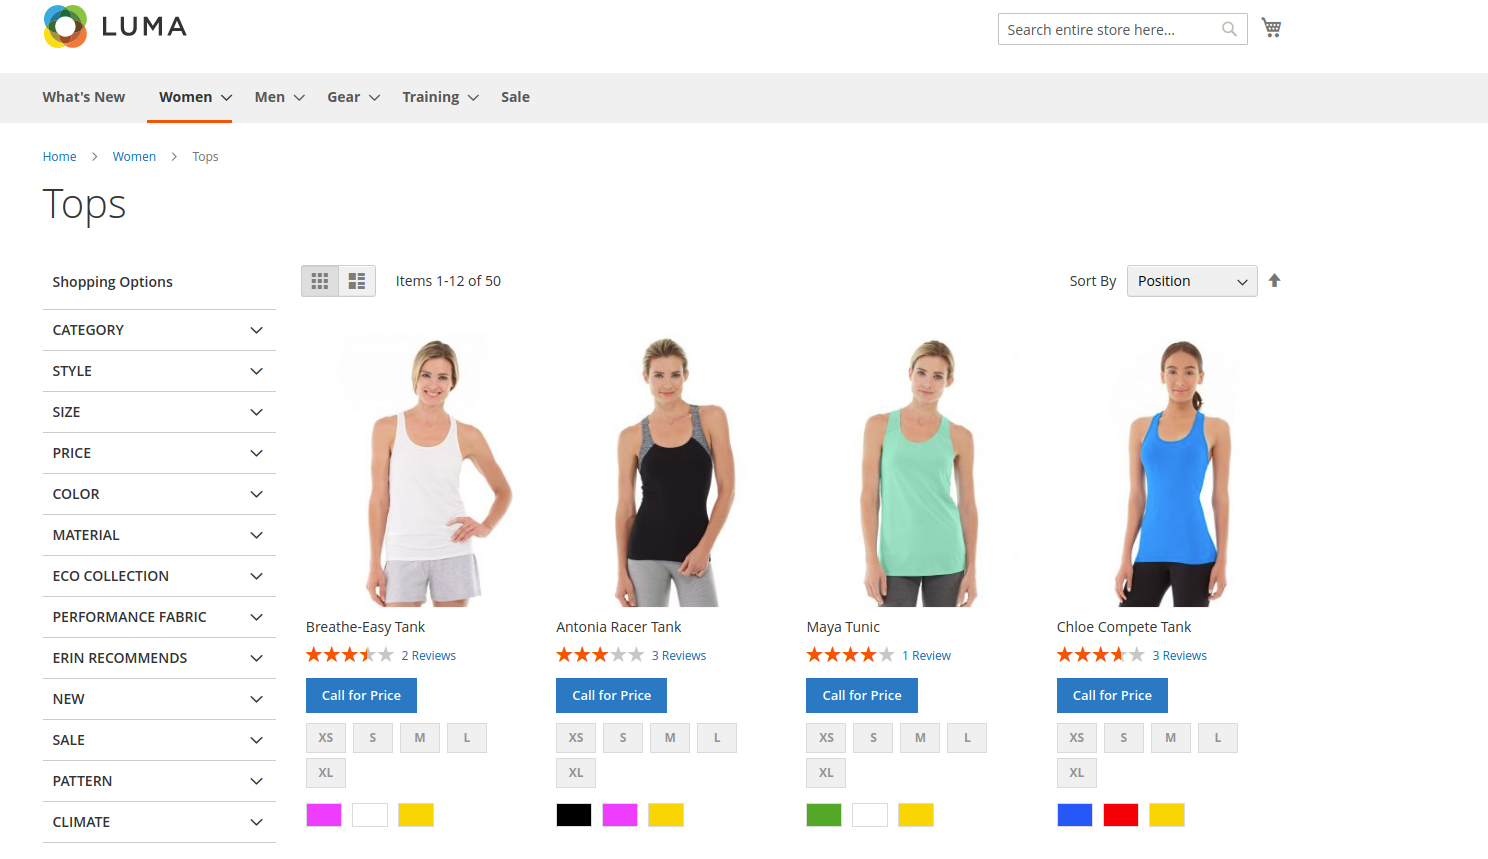1488x859 pixels.
Task: Switch to list view mode
Action: [357, 281]
